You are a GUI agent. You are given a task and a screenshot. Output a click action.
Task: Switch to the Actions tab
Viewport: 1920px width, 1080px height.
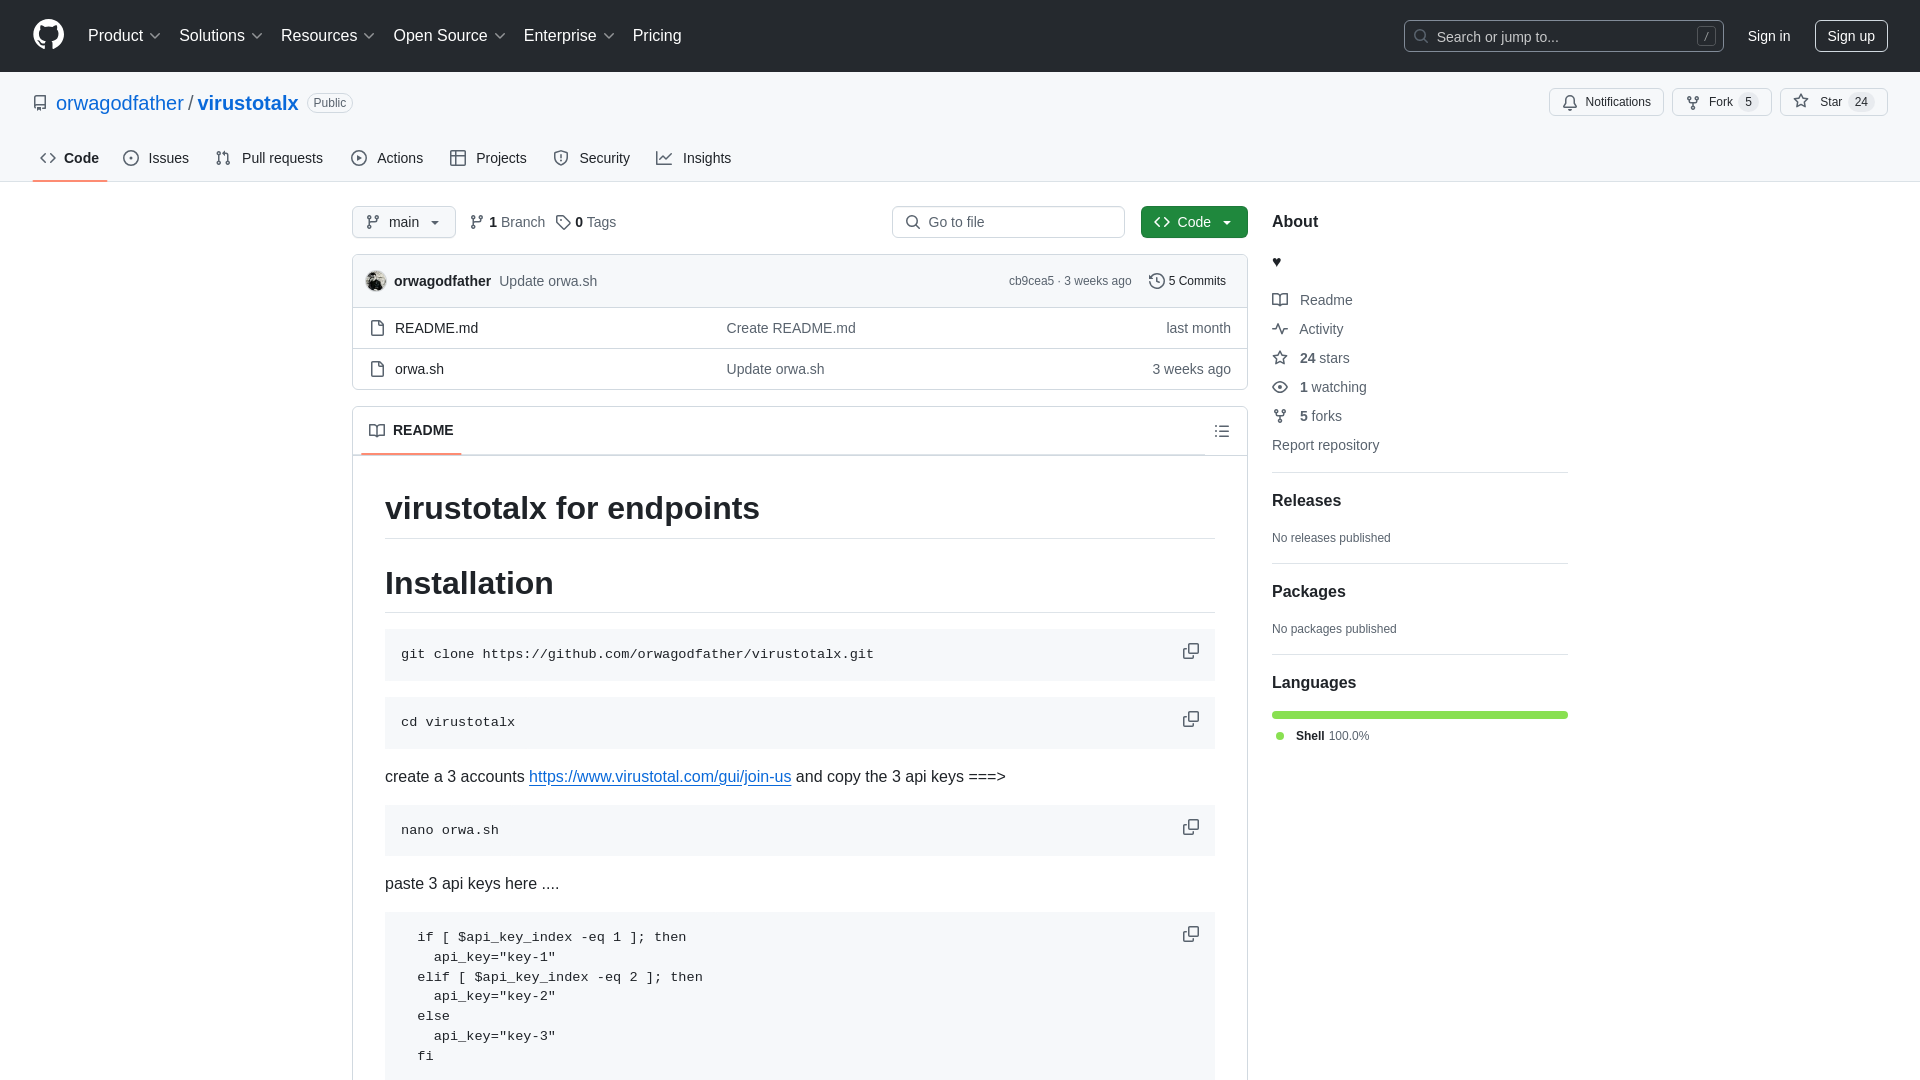pyautogui.click(x=387, y=158)
